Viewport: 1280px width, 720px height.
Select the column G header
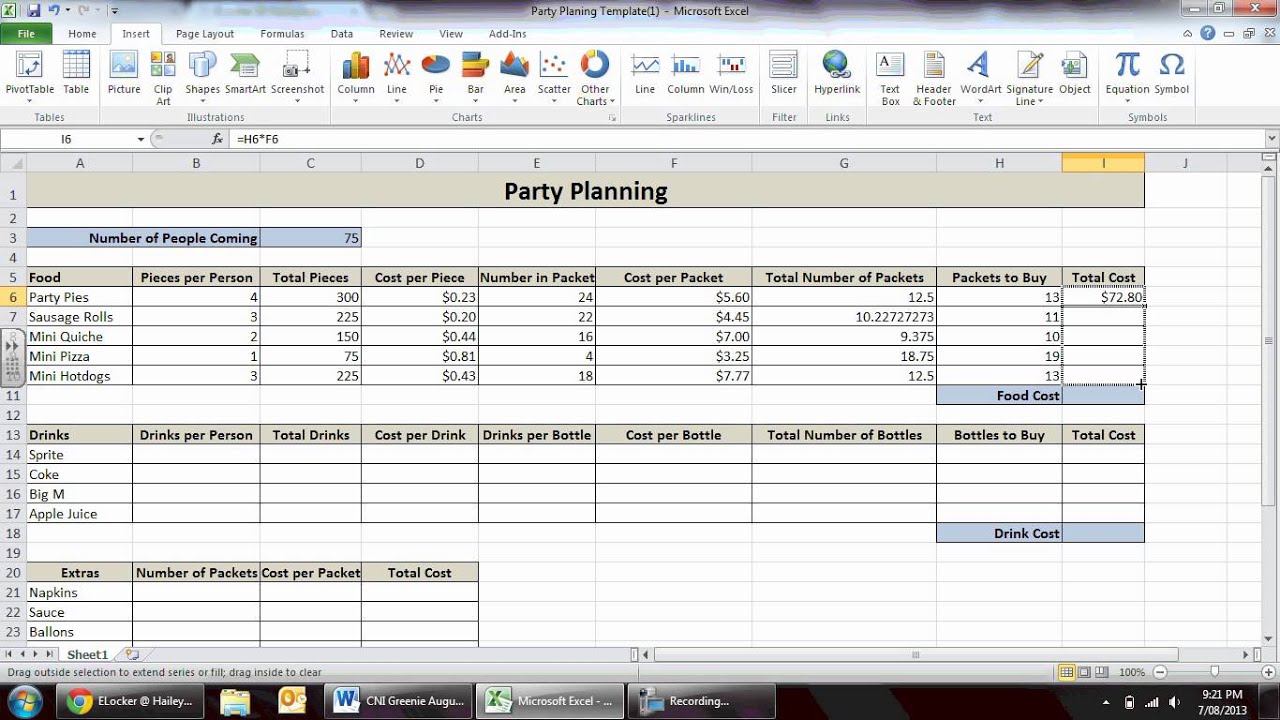[844, 163]
